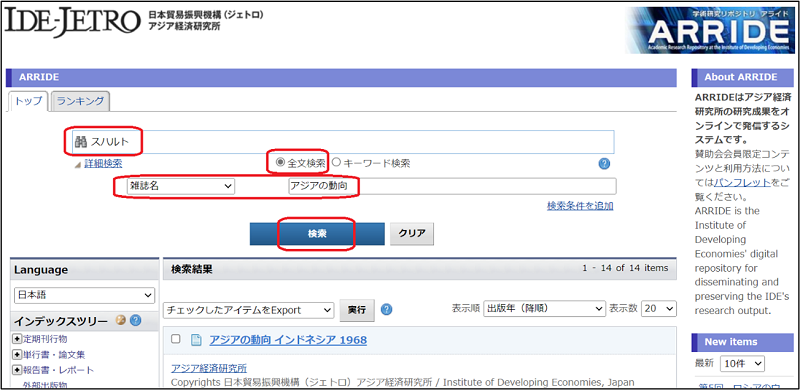Click the 実行 button
Screen dimensions: 800x390
pos(357,310)
